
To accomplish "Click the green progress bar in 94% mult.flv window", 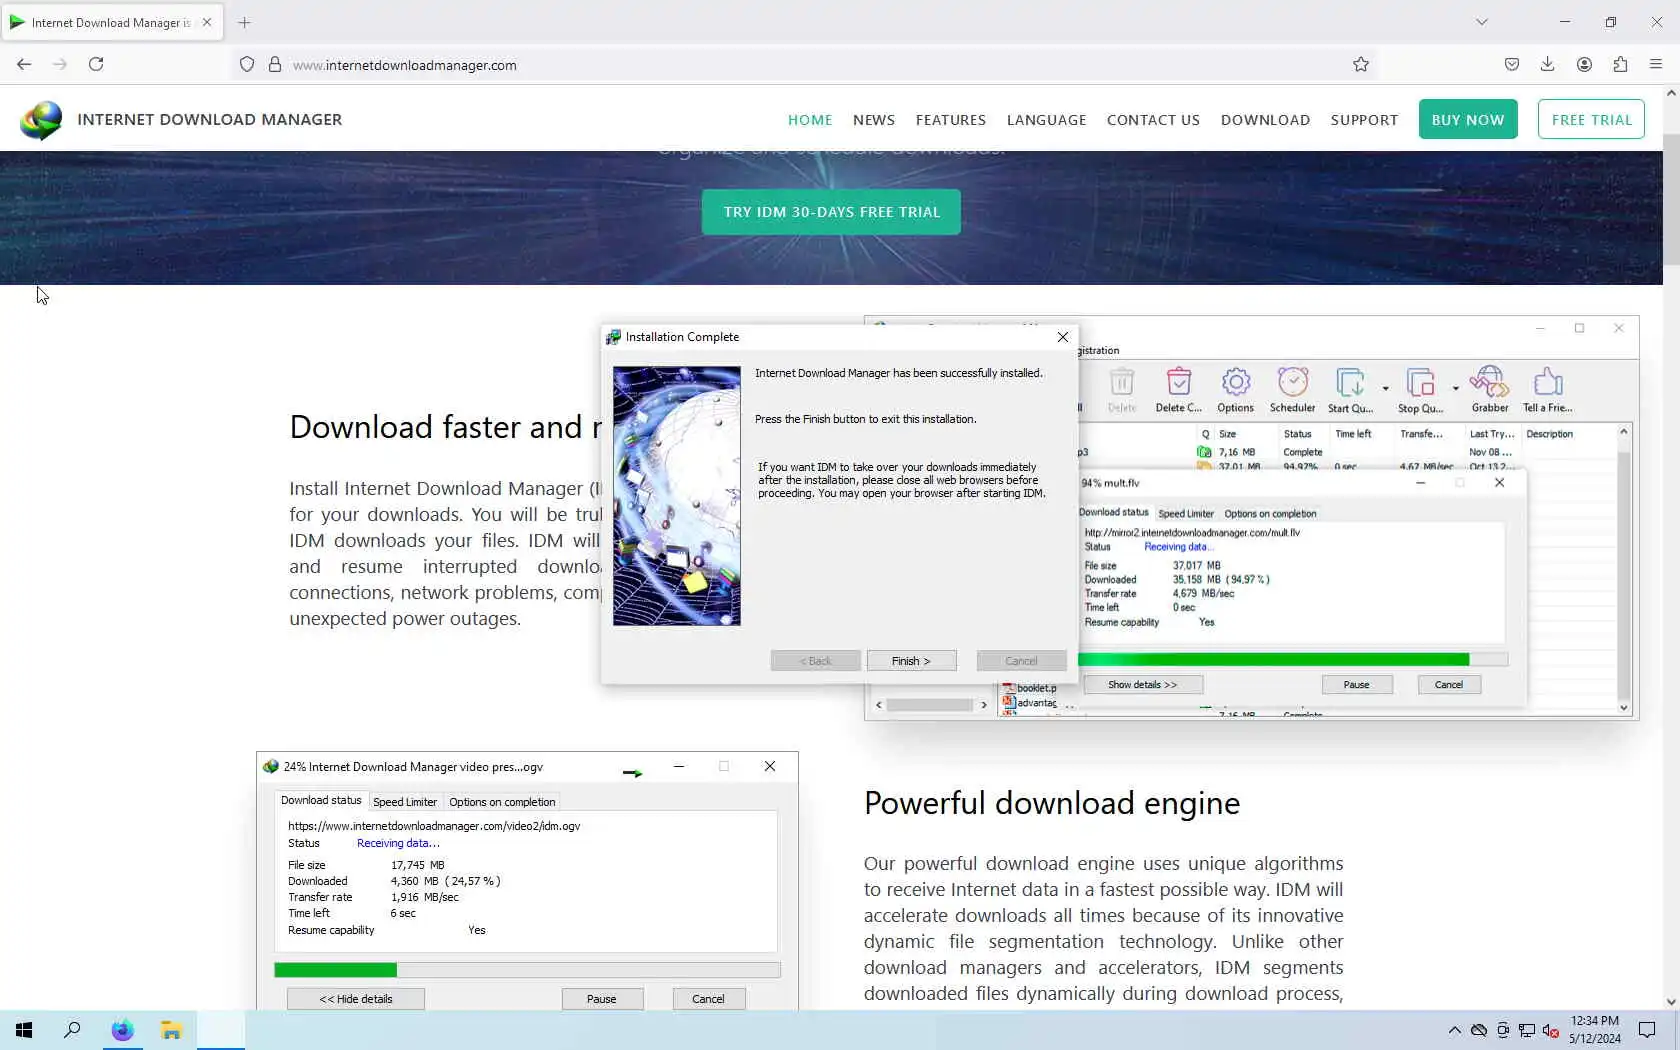I will point(1274,660).
